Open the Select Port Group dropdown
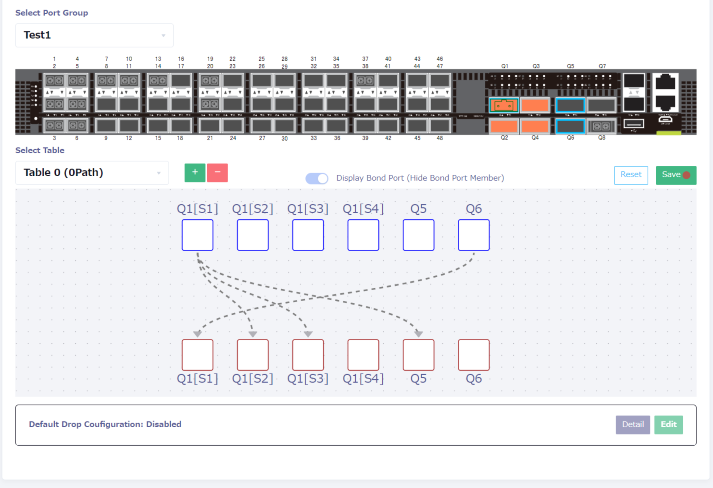Screen dimensions: 713x488 click(95, 35)
